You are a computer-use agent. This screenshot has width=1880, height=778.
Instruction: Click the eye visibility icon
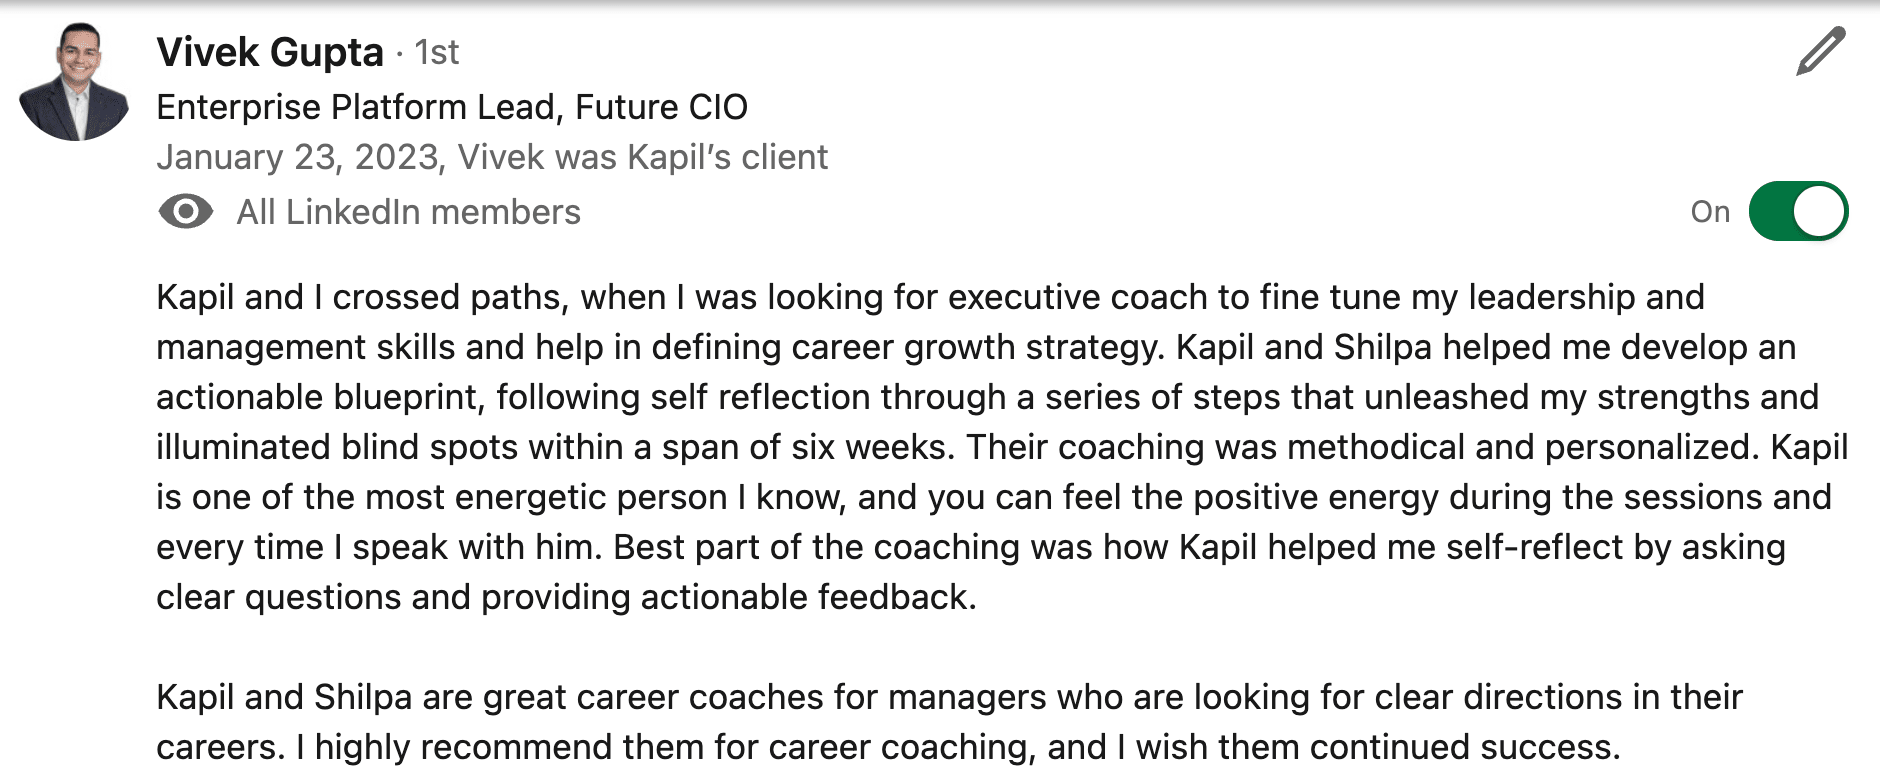point(186,212)
